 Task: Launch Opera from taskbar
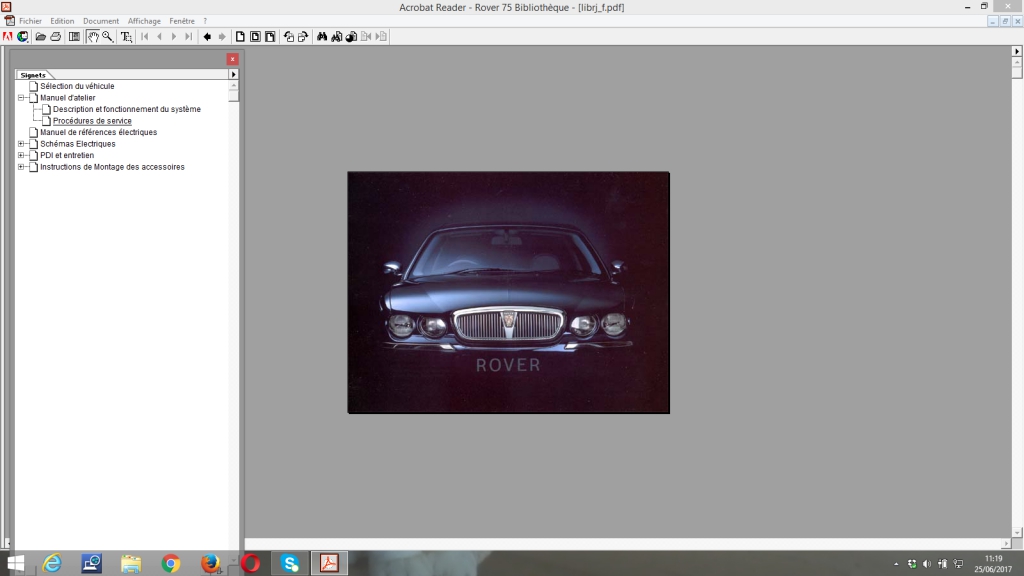(x=251, y=563)
